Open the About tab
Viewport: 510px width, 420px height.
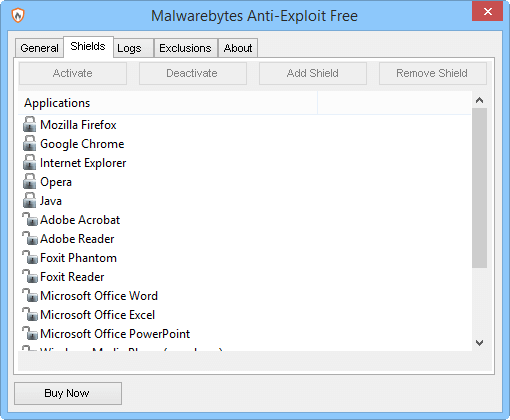click(x=238, y=48)
